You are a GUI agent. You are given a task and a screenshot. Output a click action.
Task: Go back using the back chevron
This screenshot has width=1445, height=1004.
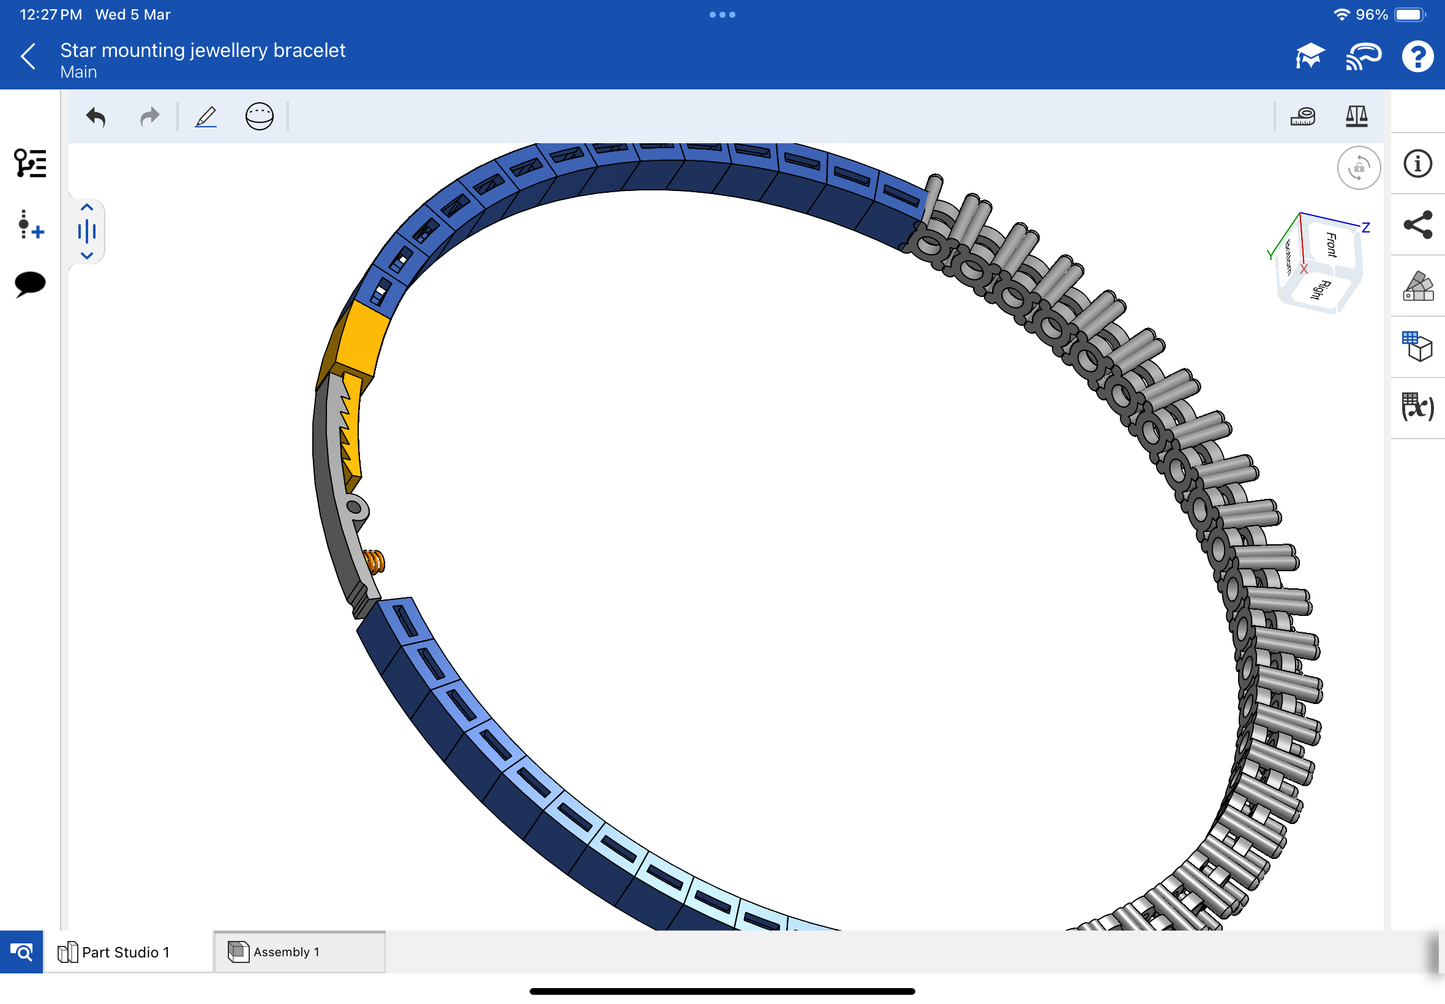(x=28, y=57)
